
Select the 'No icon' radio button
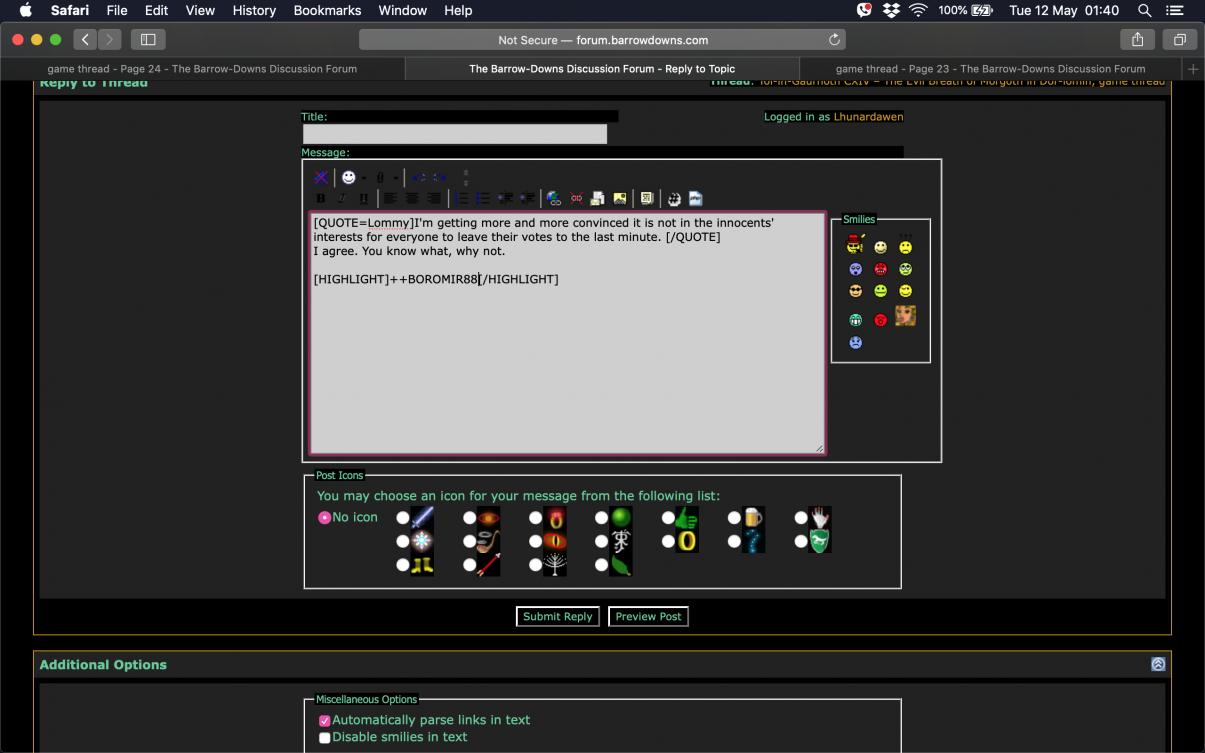point(324,518)
